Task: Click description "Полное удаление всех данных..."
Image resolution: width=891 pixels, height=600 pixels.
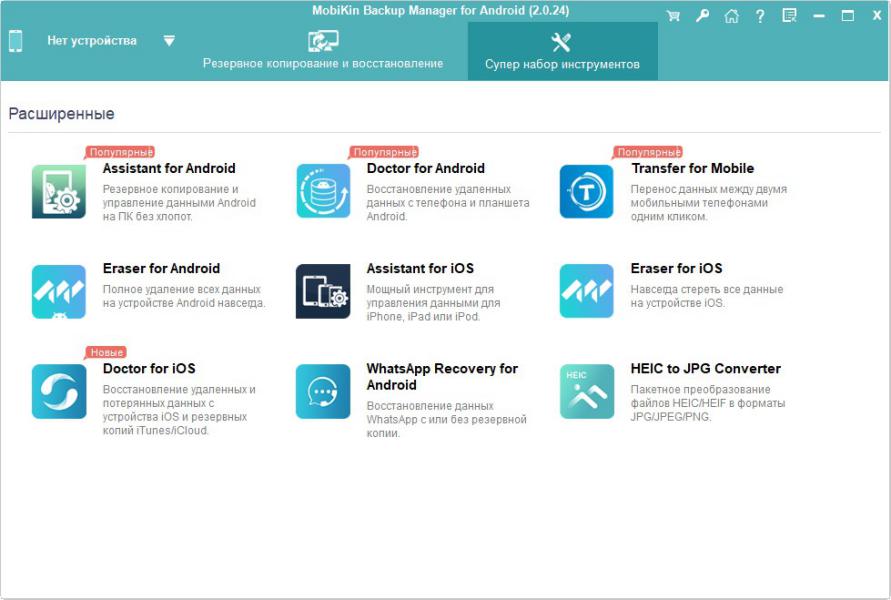Action: click(184, 296)
